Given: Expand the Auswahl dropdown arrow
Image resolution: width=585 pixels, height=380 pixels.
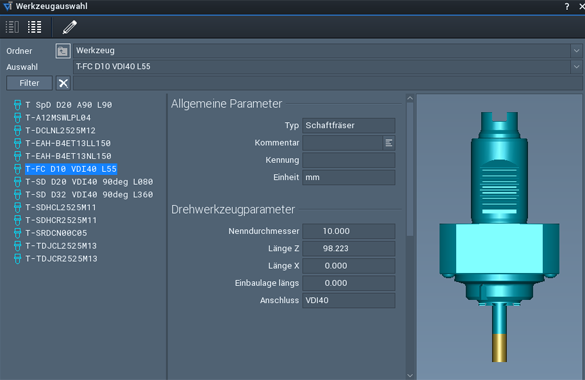Looking at the screenshot, I should (x=576, y=67).
